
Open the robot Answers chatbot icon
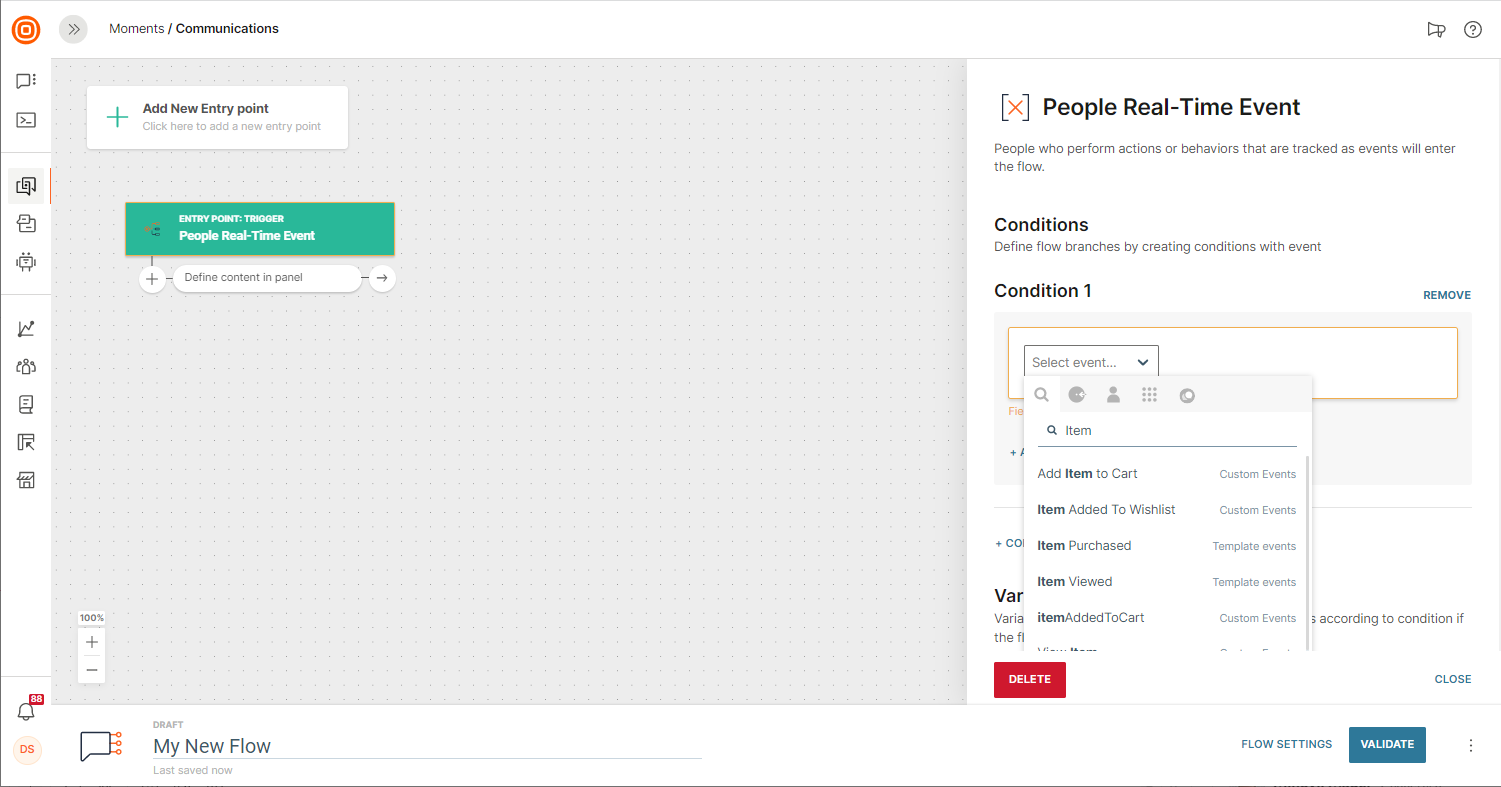26,262
